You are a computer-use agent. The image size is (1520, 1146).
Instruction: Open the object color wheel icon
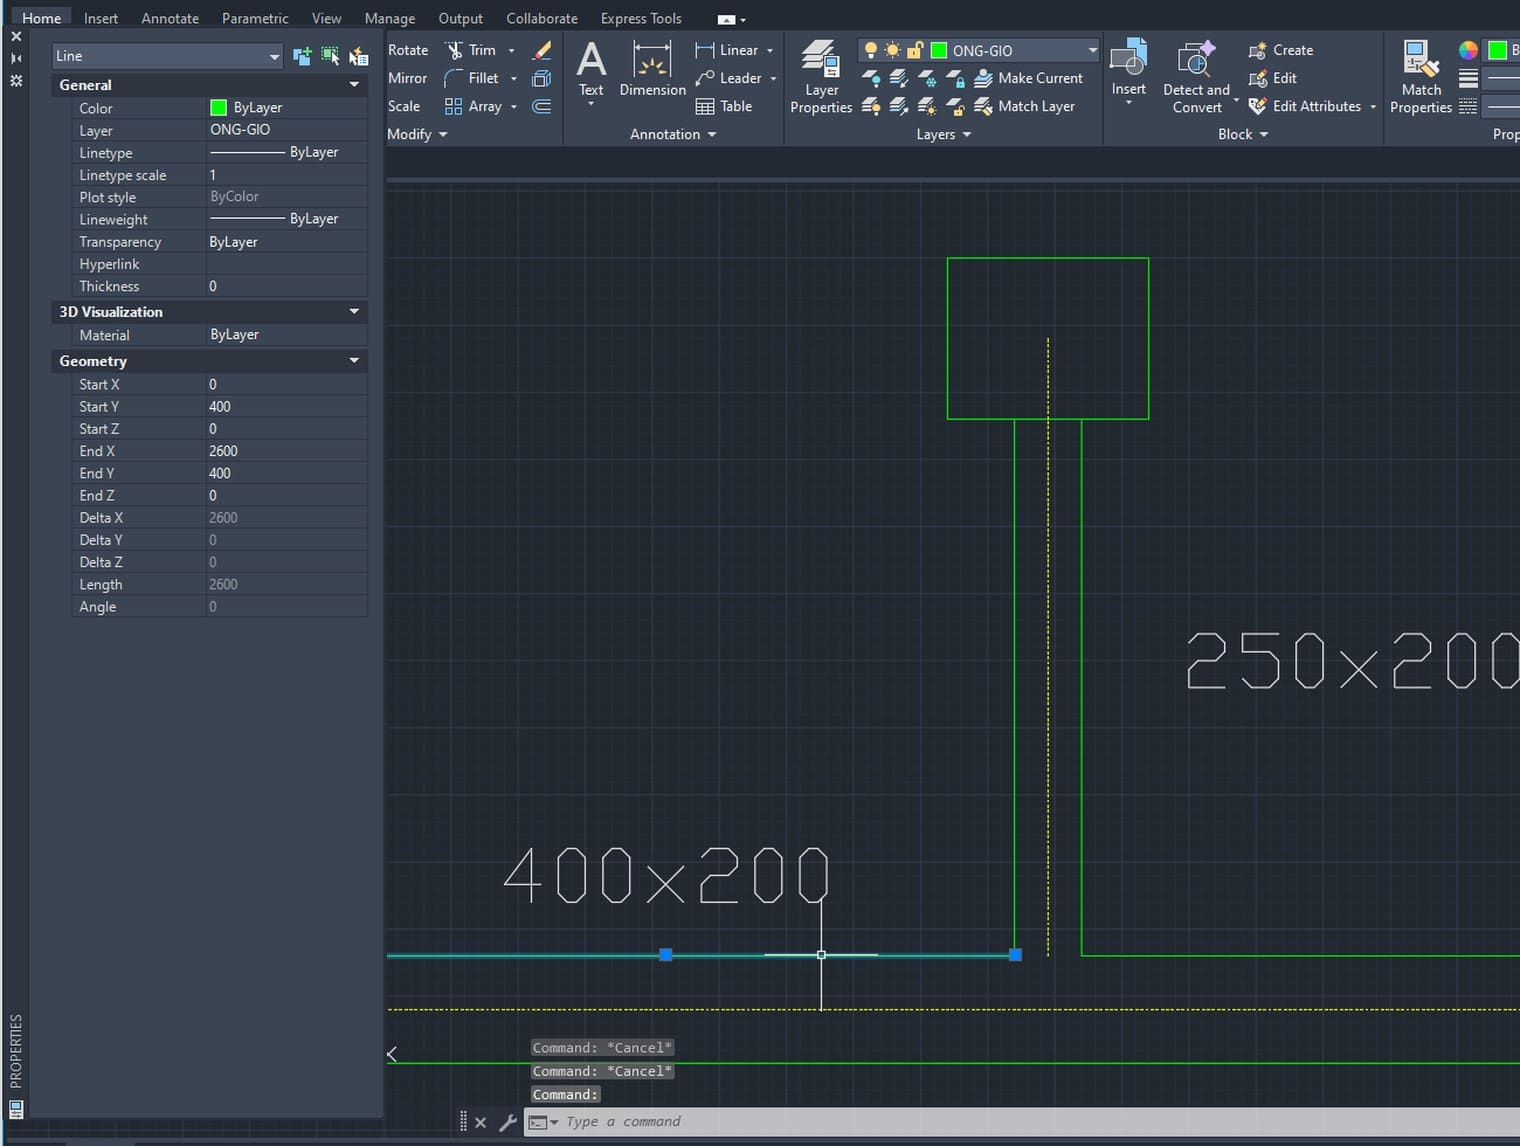1468,50
